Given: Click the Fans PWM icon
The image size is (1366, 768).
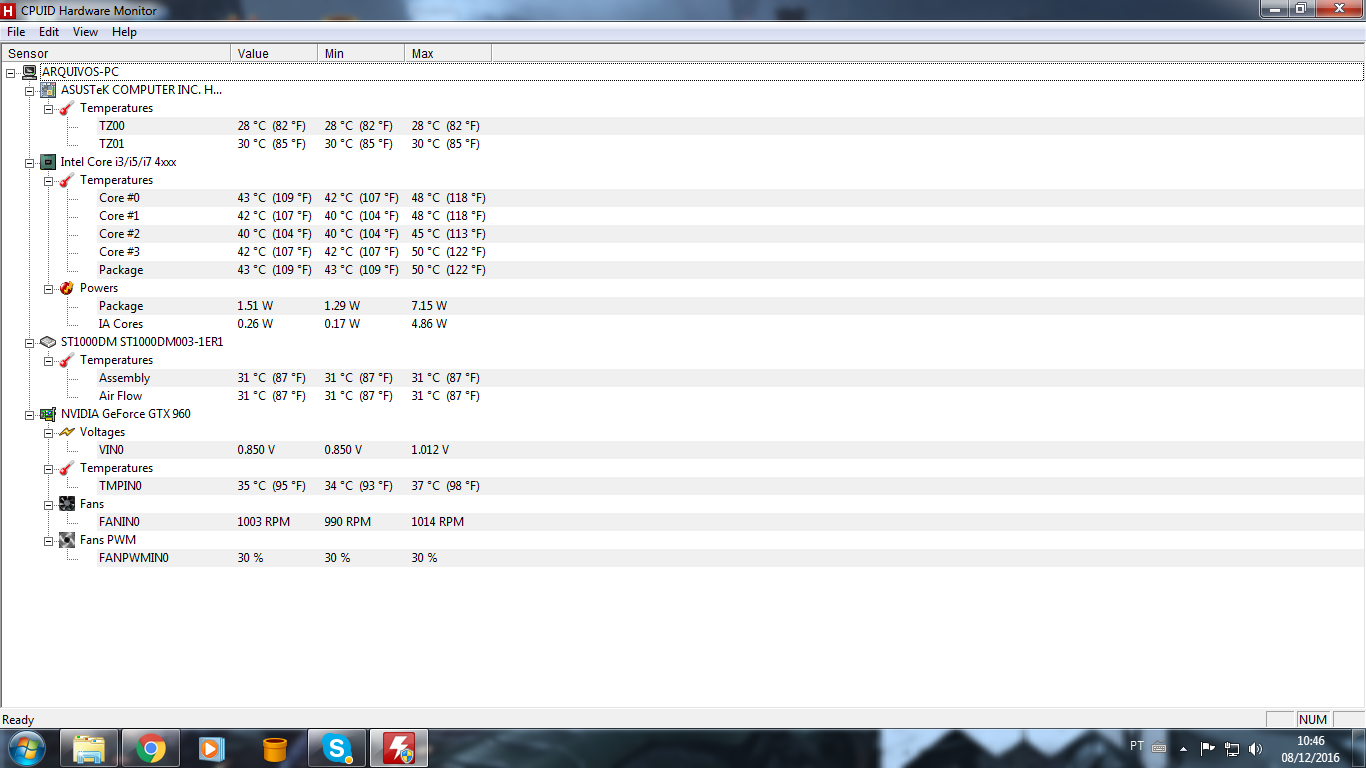Looking at the screenshot, I should click(67, 540).
